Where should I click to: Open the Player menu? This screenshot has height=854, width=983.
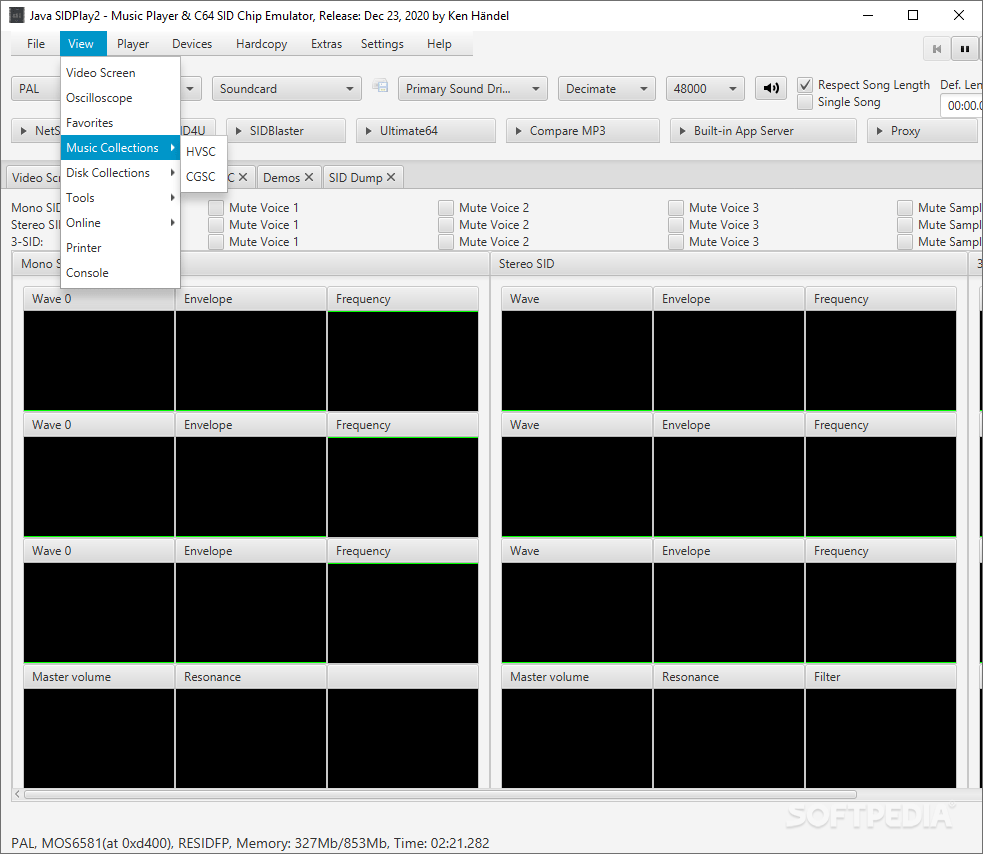(133, 44)
